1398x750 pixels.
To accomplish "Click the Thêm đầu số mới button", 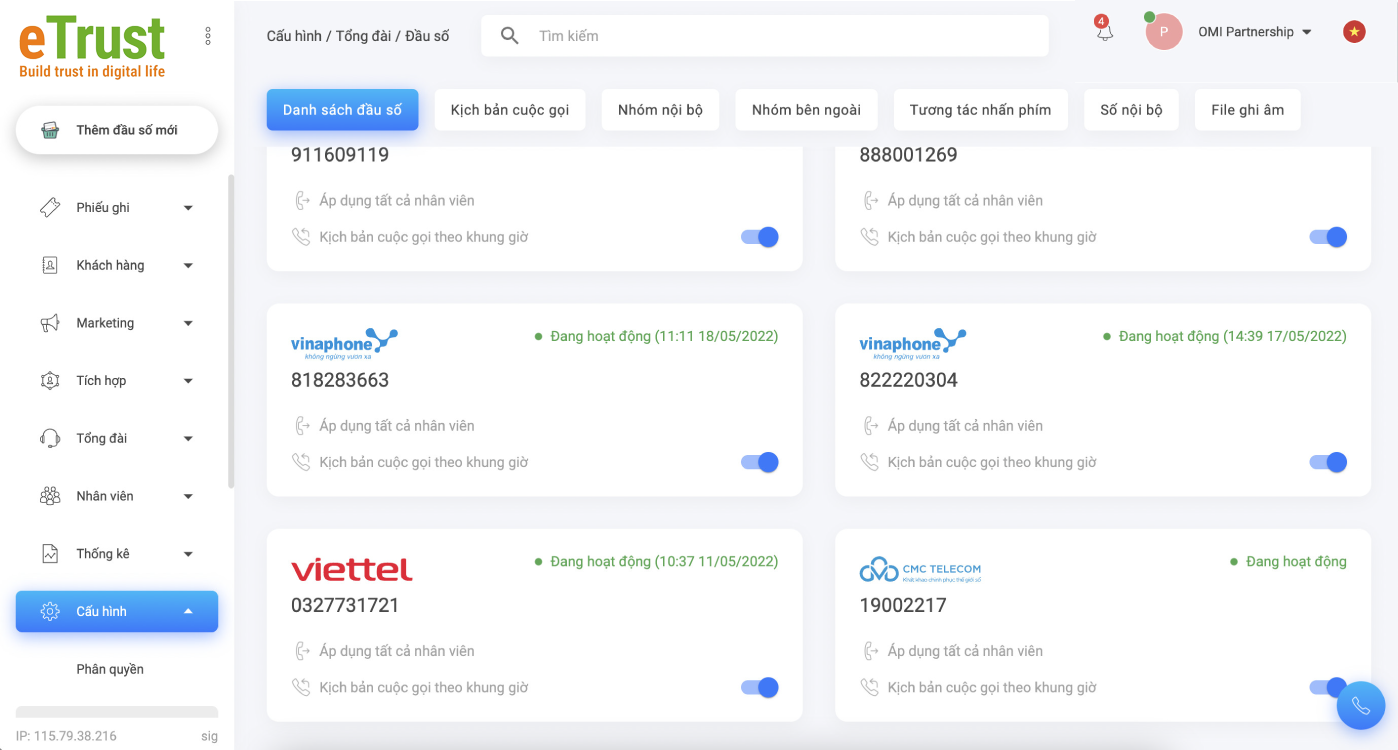I will pyautogui.click(x=117, y=130).
